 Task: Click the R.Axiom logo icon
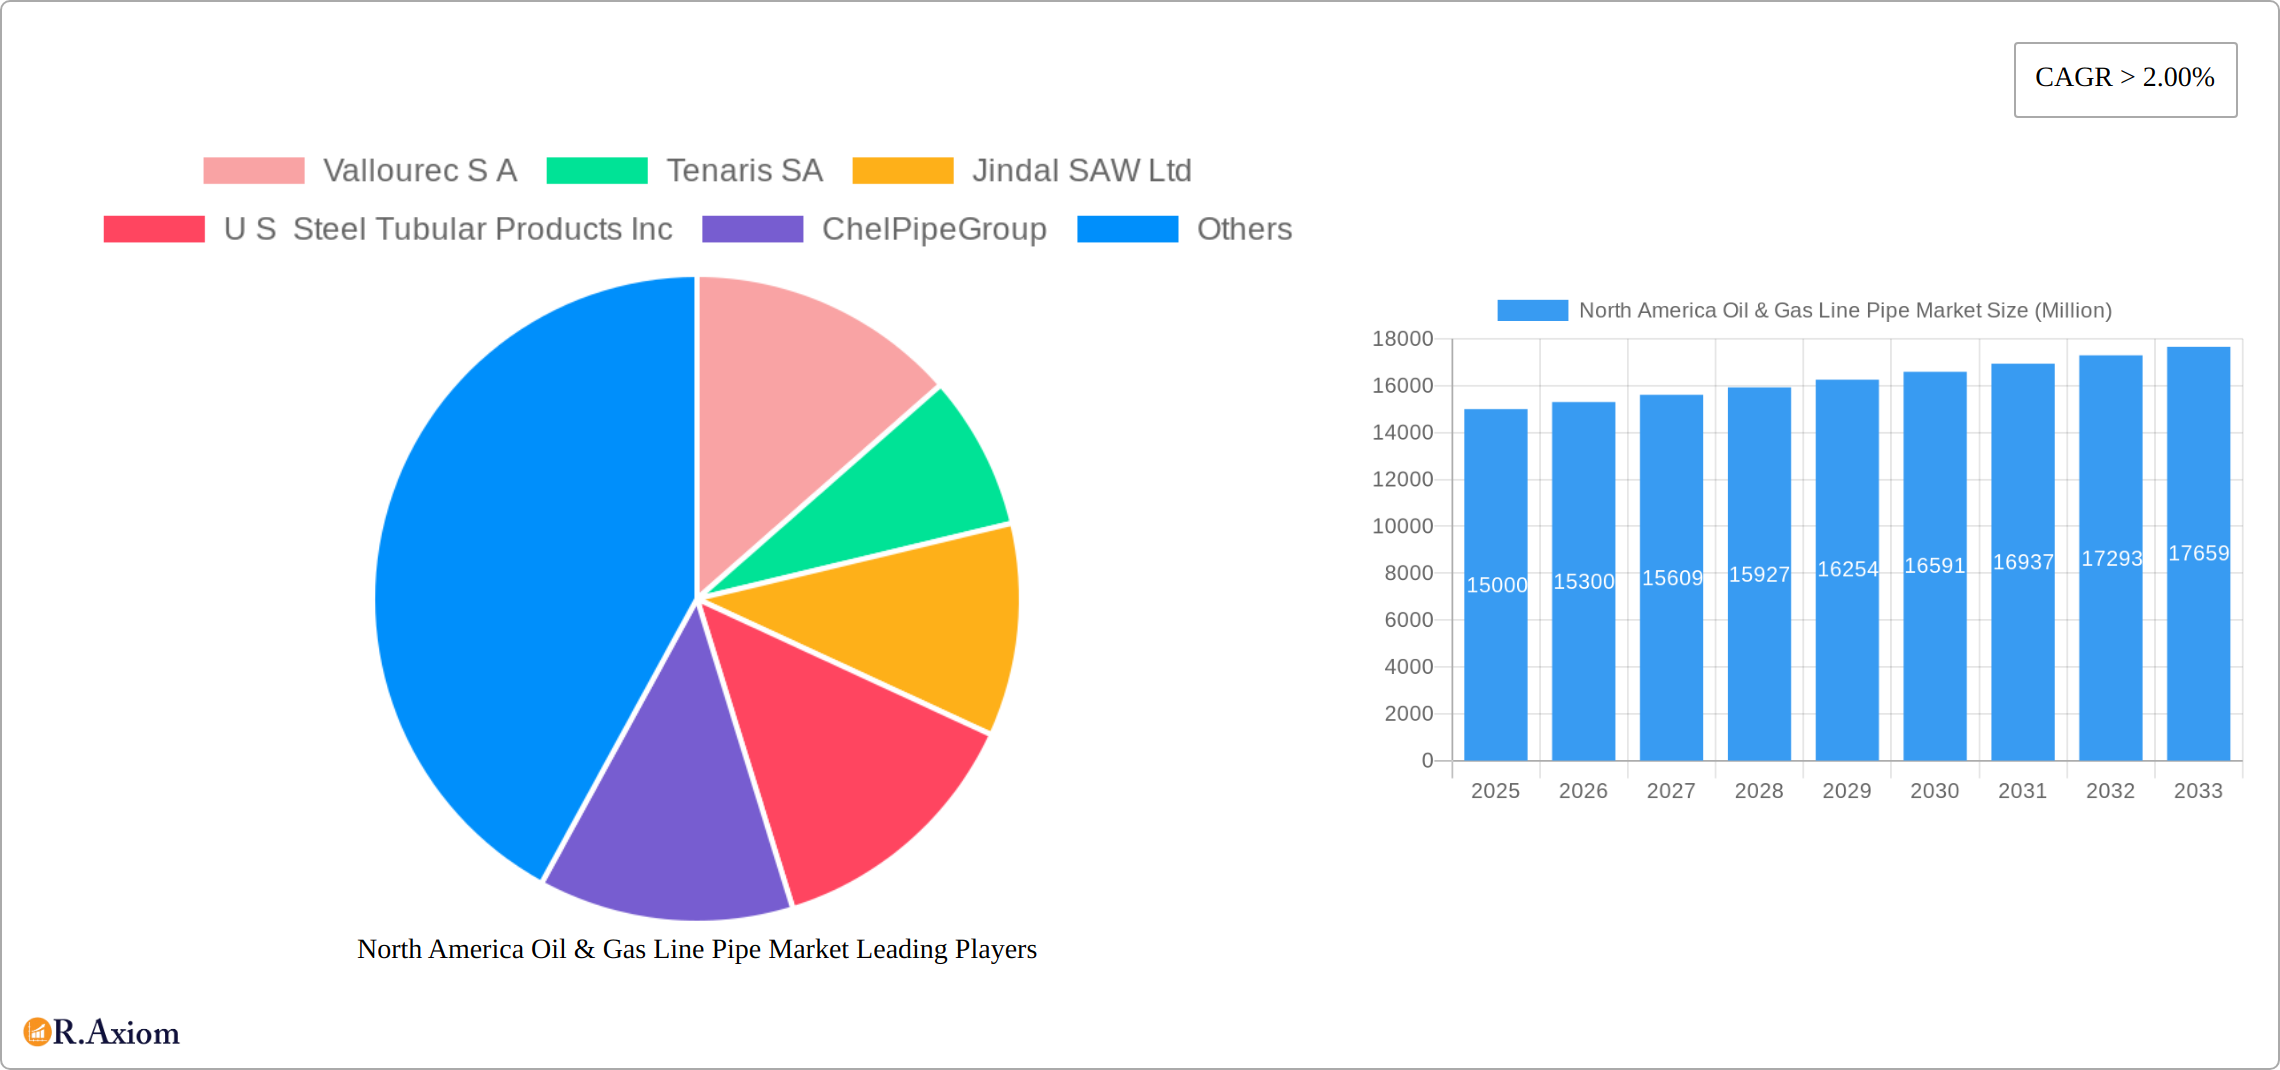point(37,1031)
